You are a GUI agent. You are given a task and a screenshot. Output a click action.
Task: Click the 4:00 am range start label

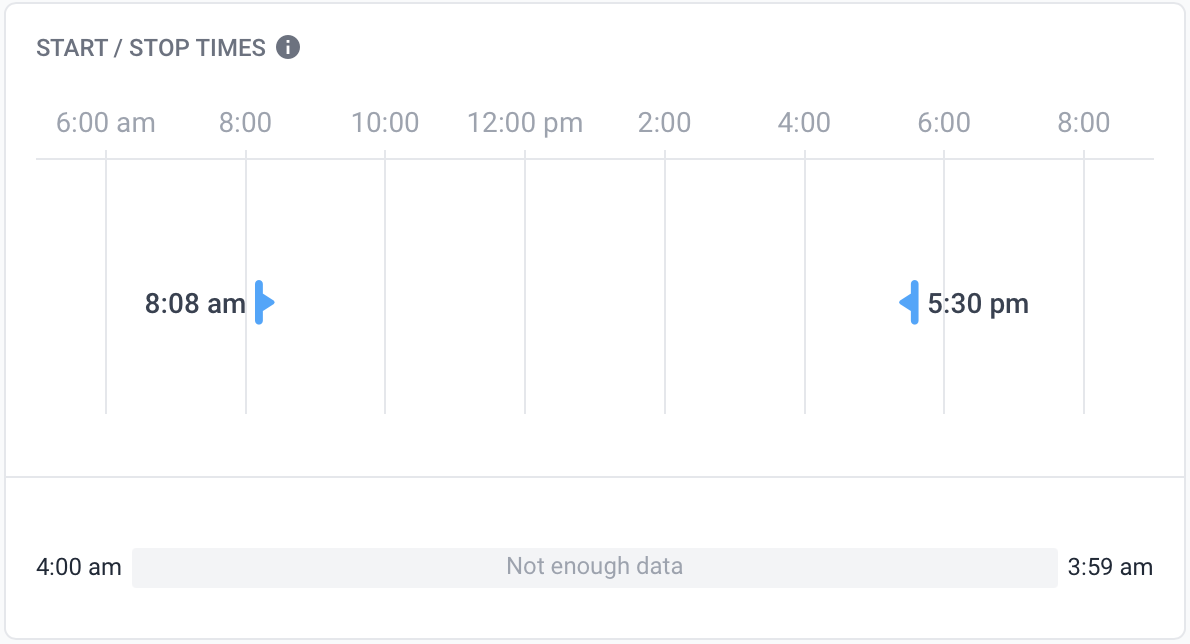(x=79, y=567)
